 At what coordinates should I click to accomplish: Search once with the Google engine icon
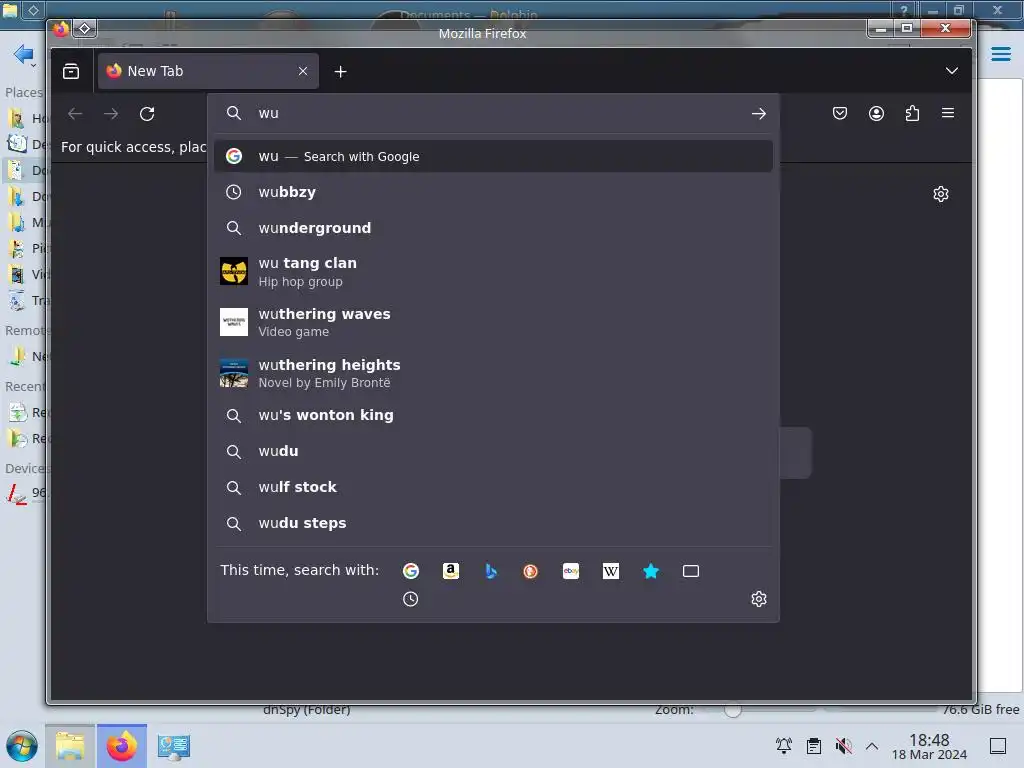point(411,571)
